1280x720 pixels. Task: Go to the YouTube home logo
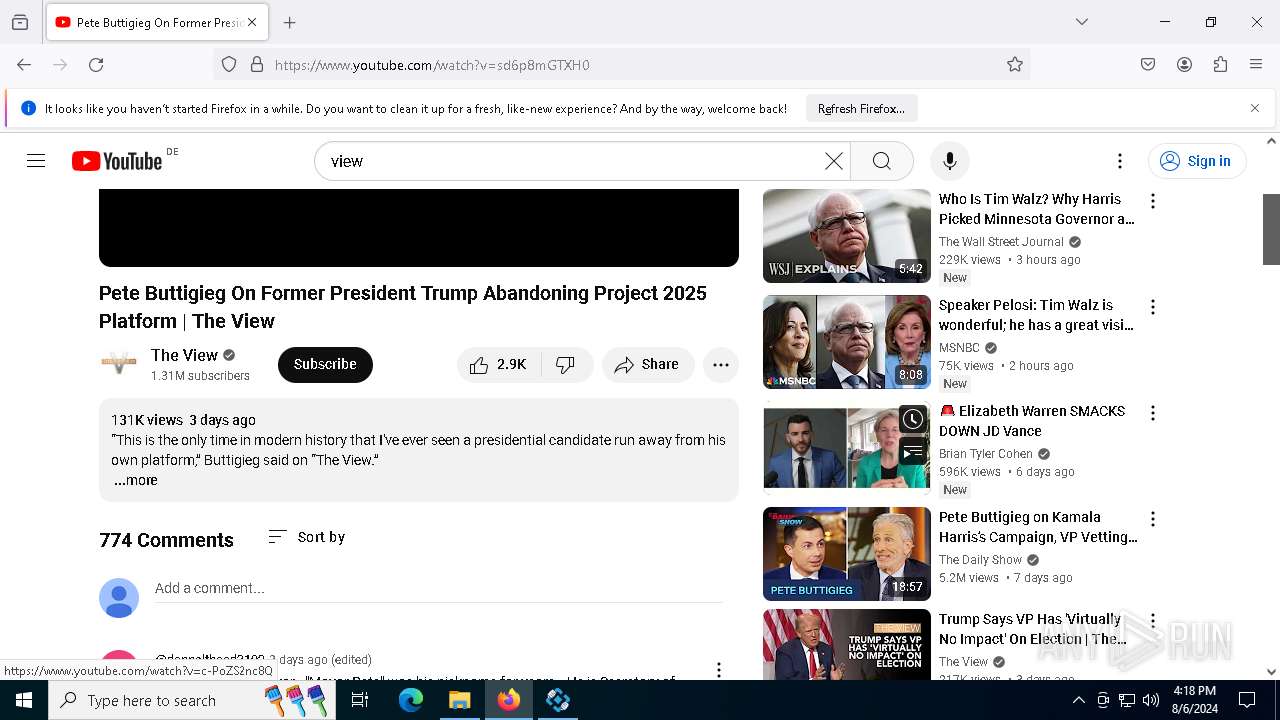coord(117,161)
